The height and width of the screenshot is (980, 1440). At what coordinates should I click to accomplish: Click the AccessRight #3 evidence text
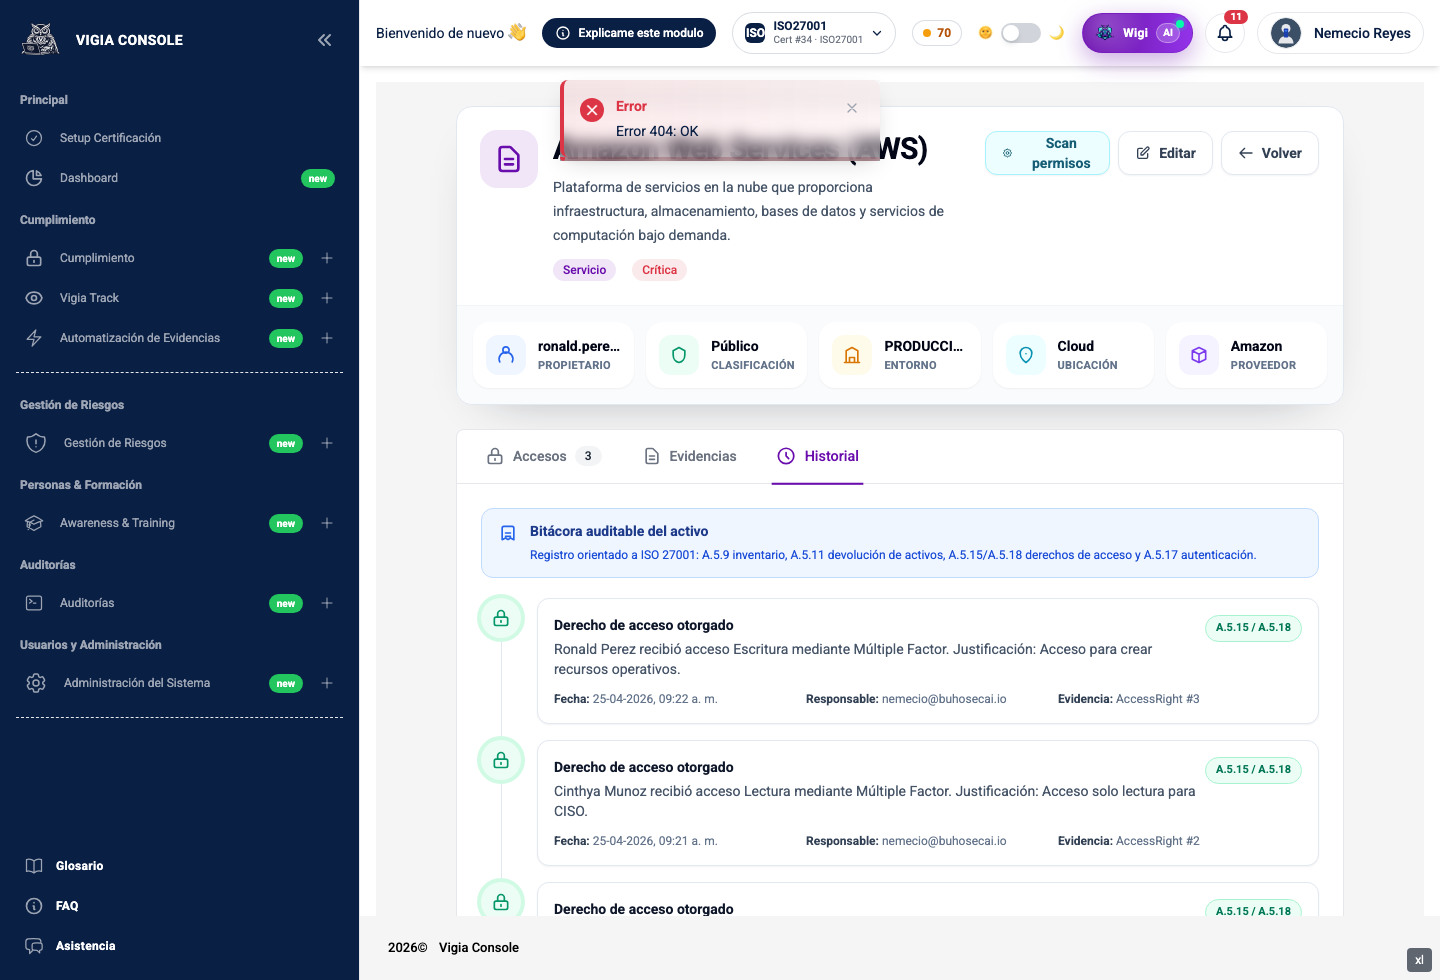click(x=1157, y=699)
